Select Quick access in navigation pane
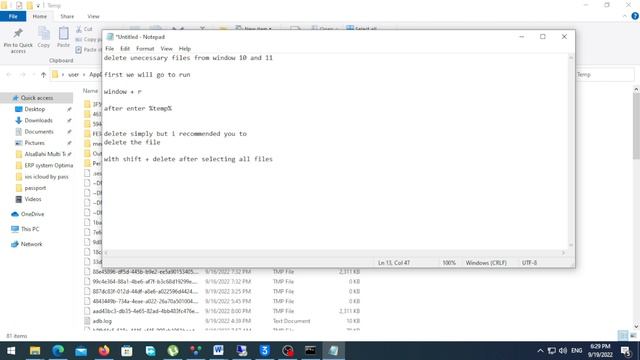Screen dimensions: 640x360 (x=37, y=98)
